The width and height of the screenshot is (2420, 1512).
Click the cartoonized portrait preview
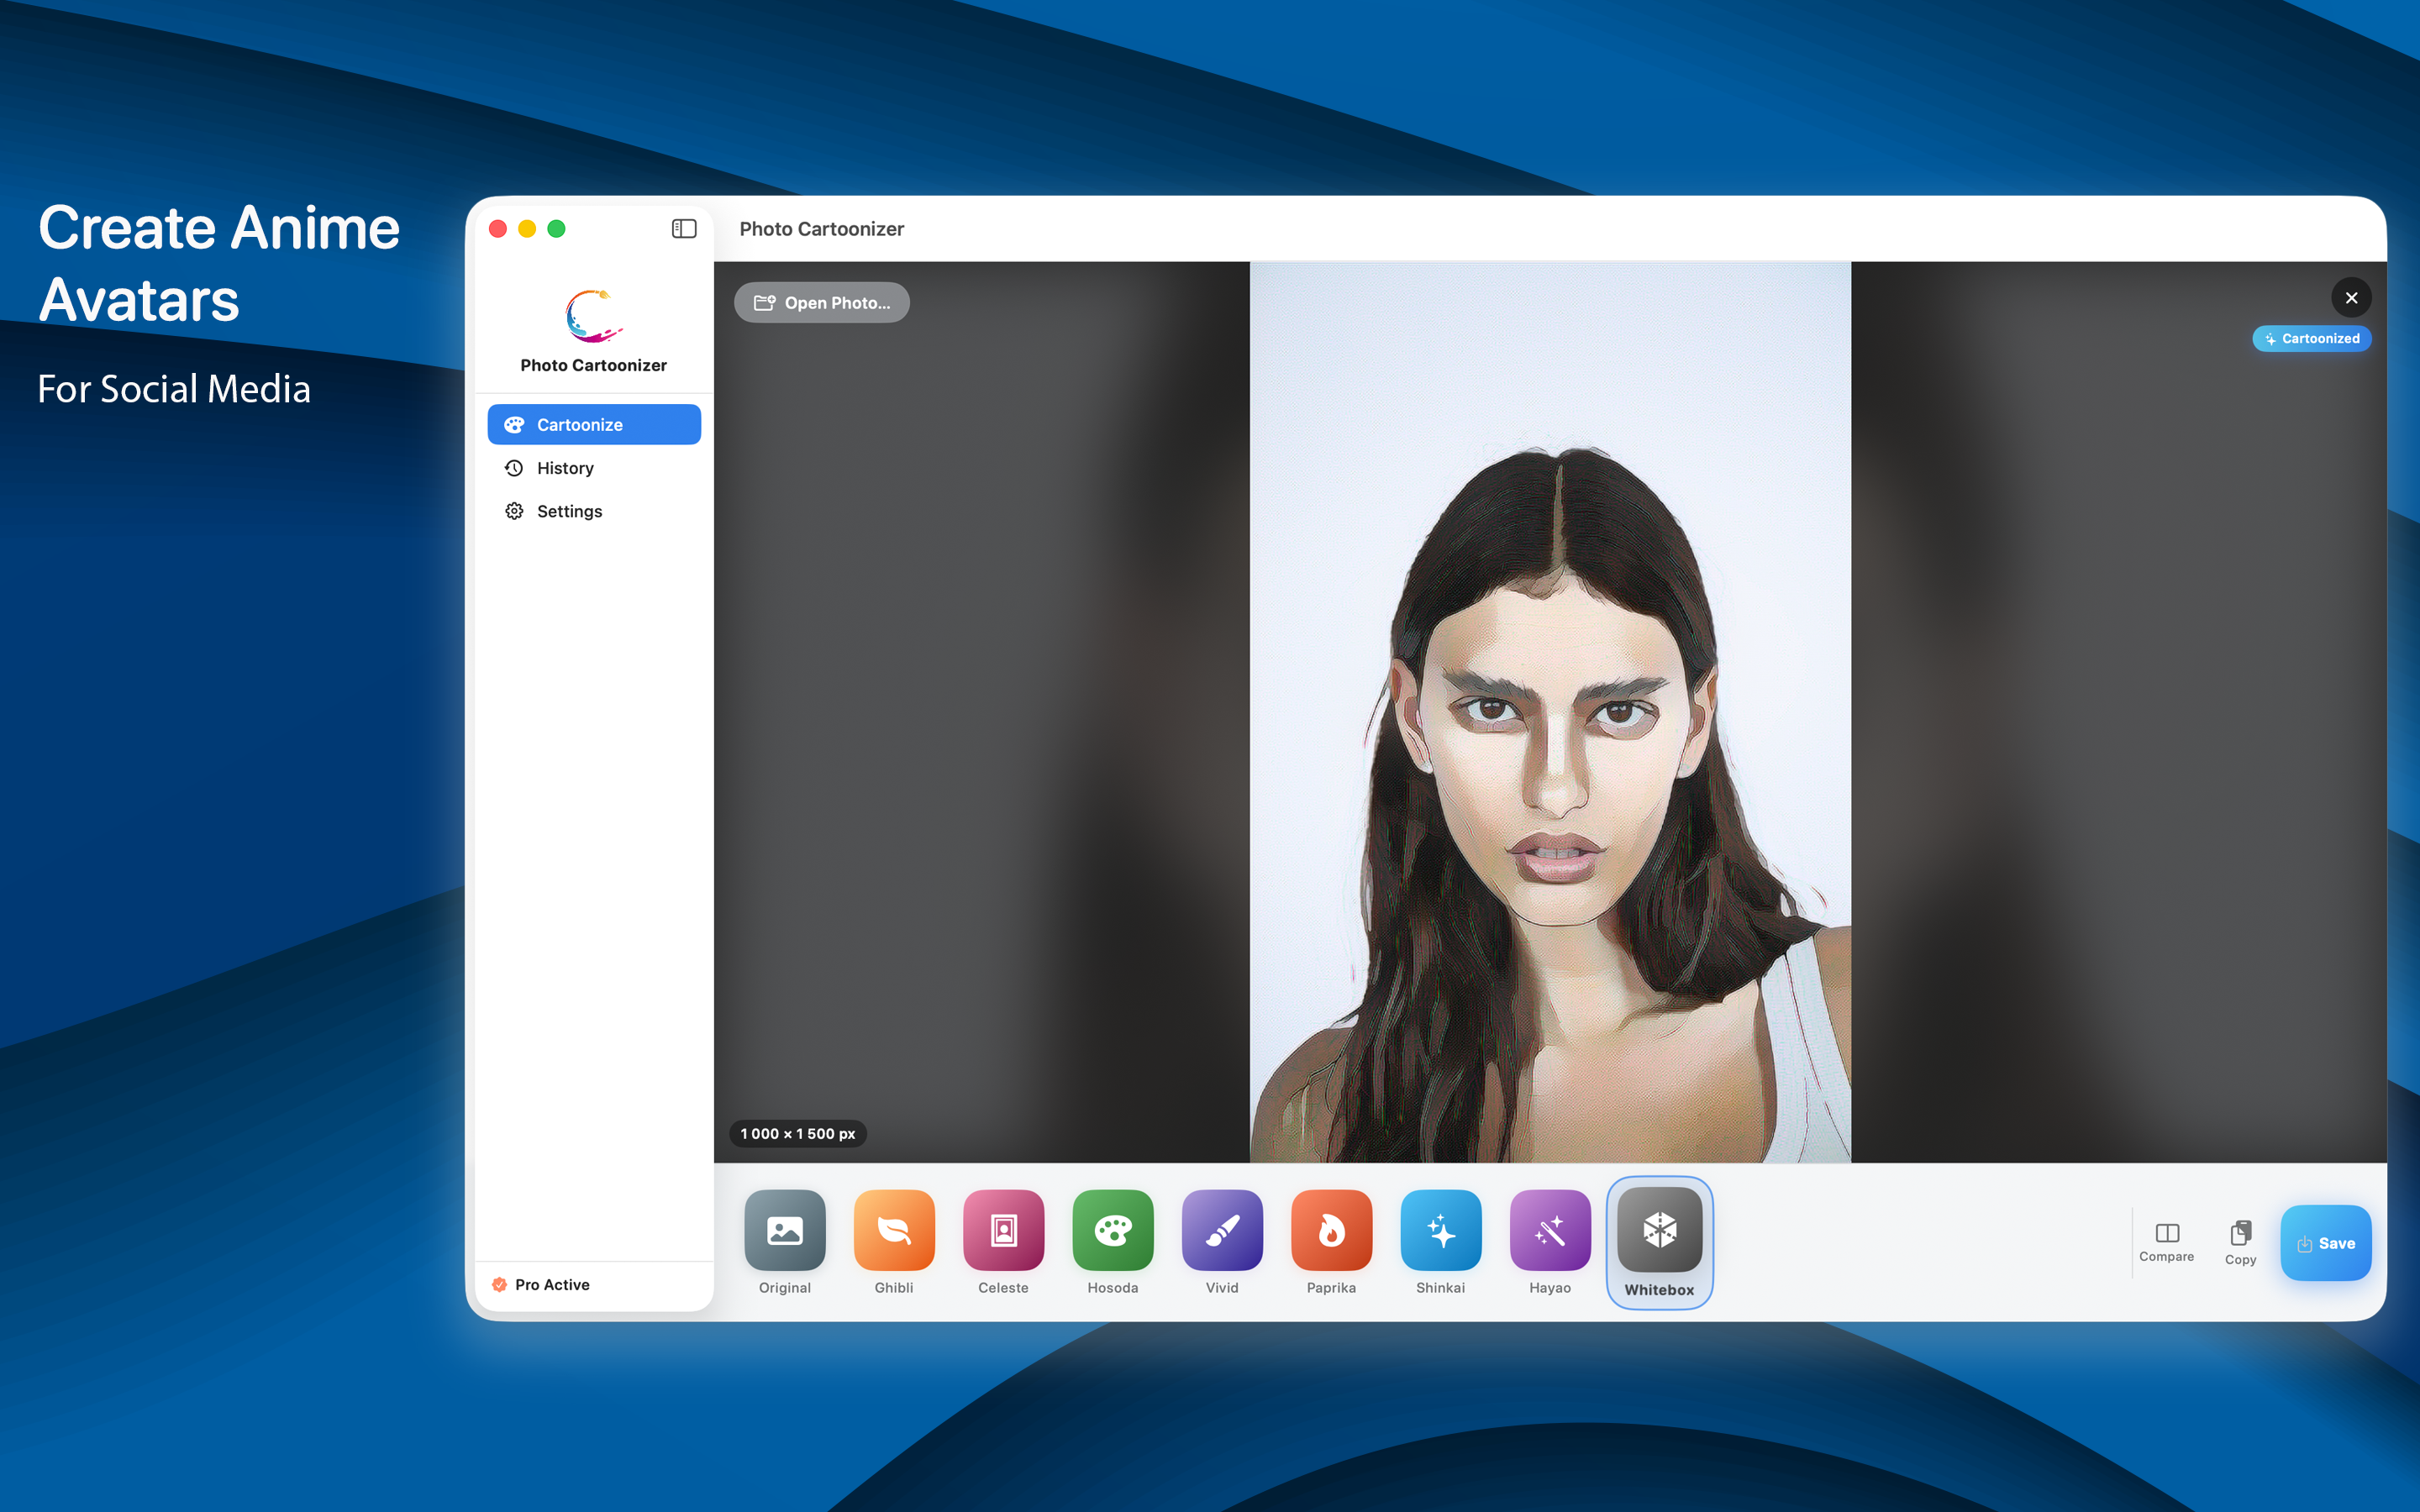point(1550,712)
